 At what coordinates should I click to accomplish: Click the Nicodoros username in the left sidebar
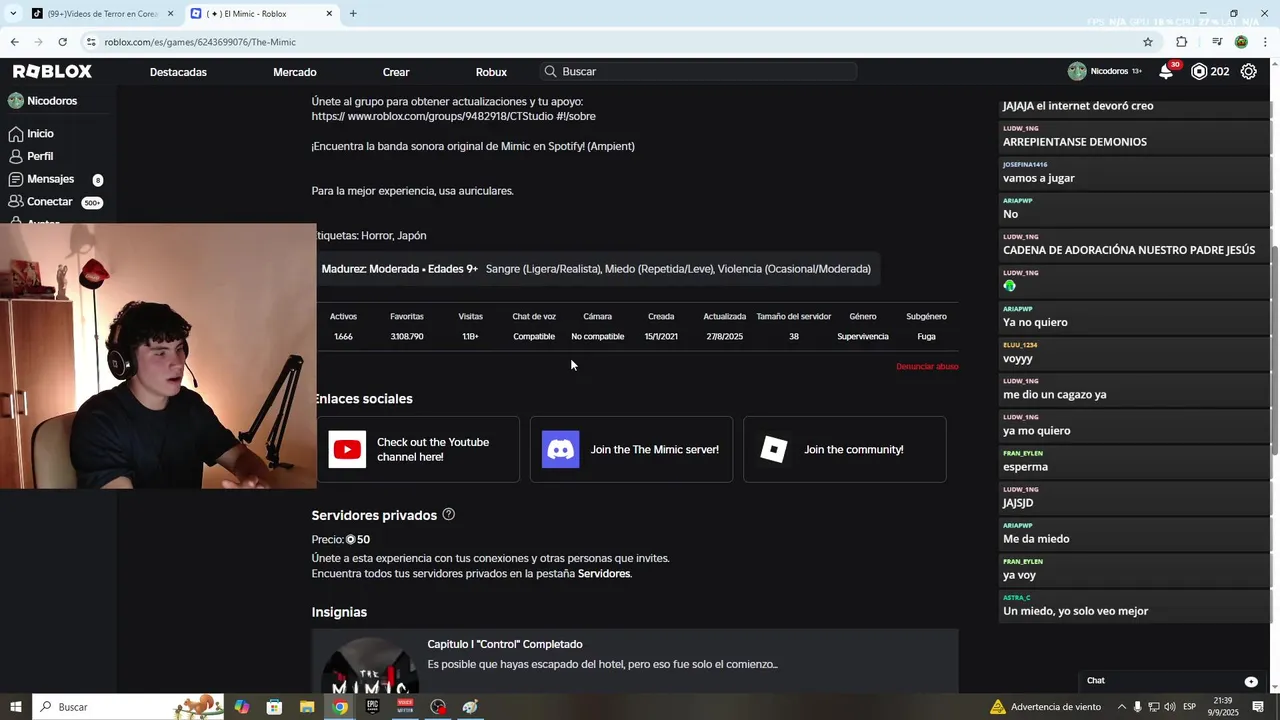(x=52, y=101)
